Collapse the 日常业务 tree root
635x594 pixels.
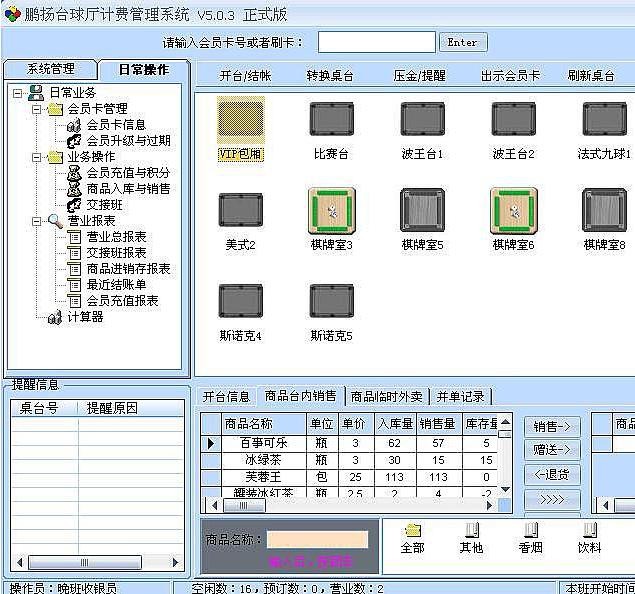click(x=18, y=92)
